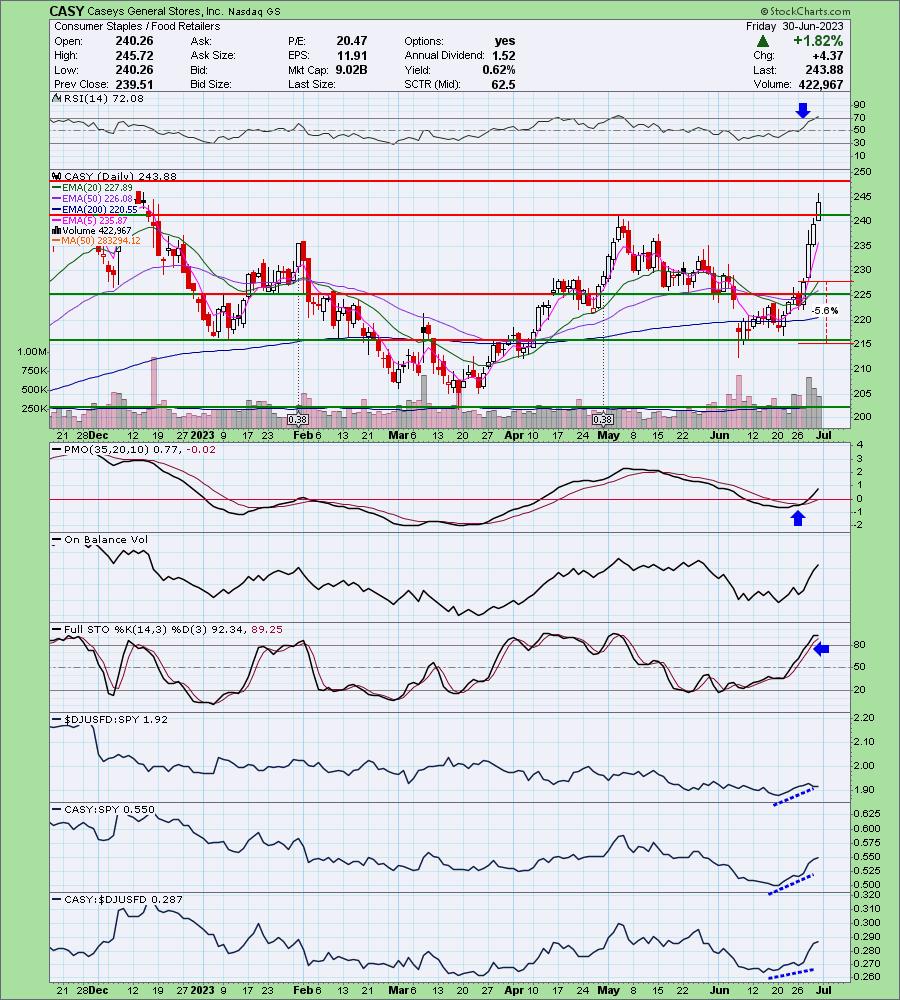Click the green up-triangle change indicator

762,41
